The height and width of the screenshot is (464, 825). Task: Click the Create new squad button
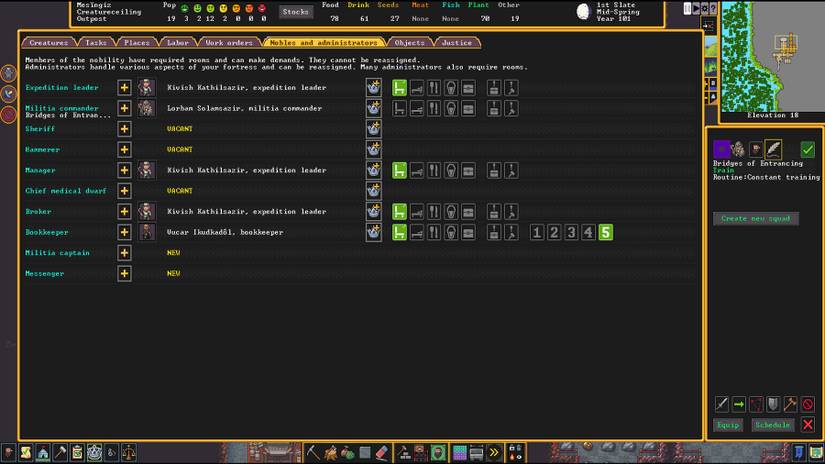coord(755,218)
